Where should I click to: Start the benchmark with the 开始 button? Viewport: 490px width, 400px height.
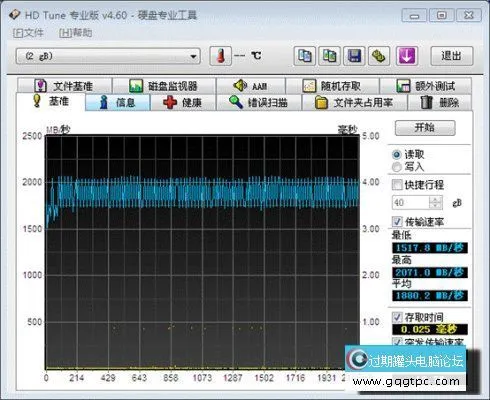(x=425, y=128)
